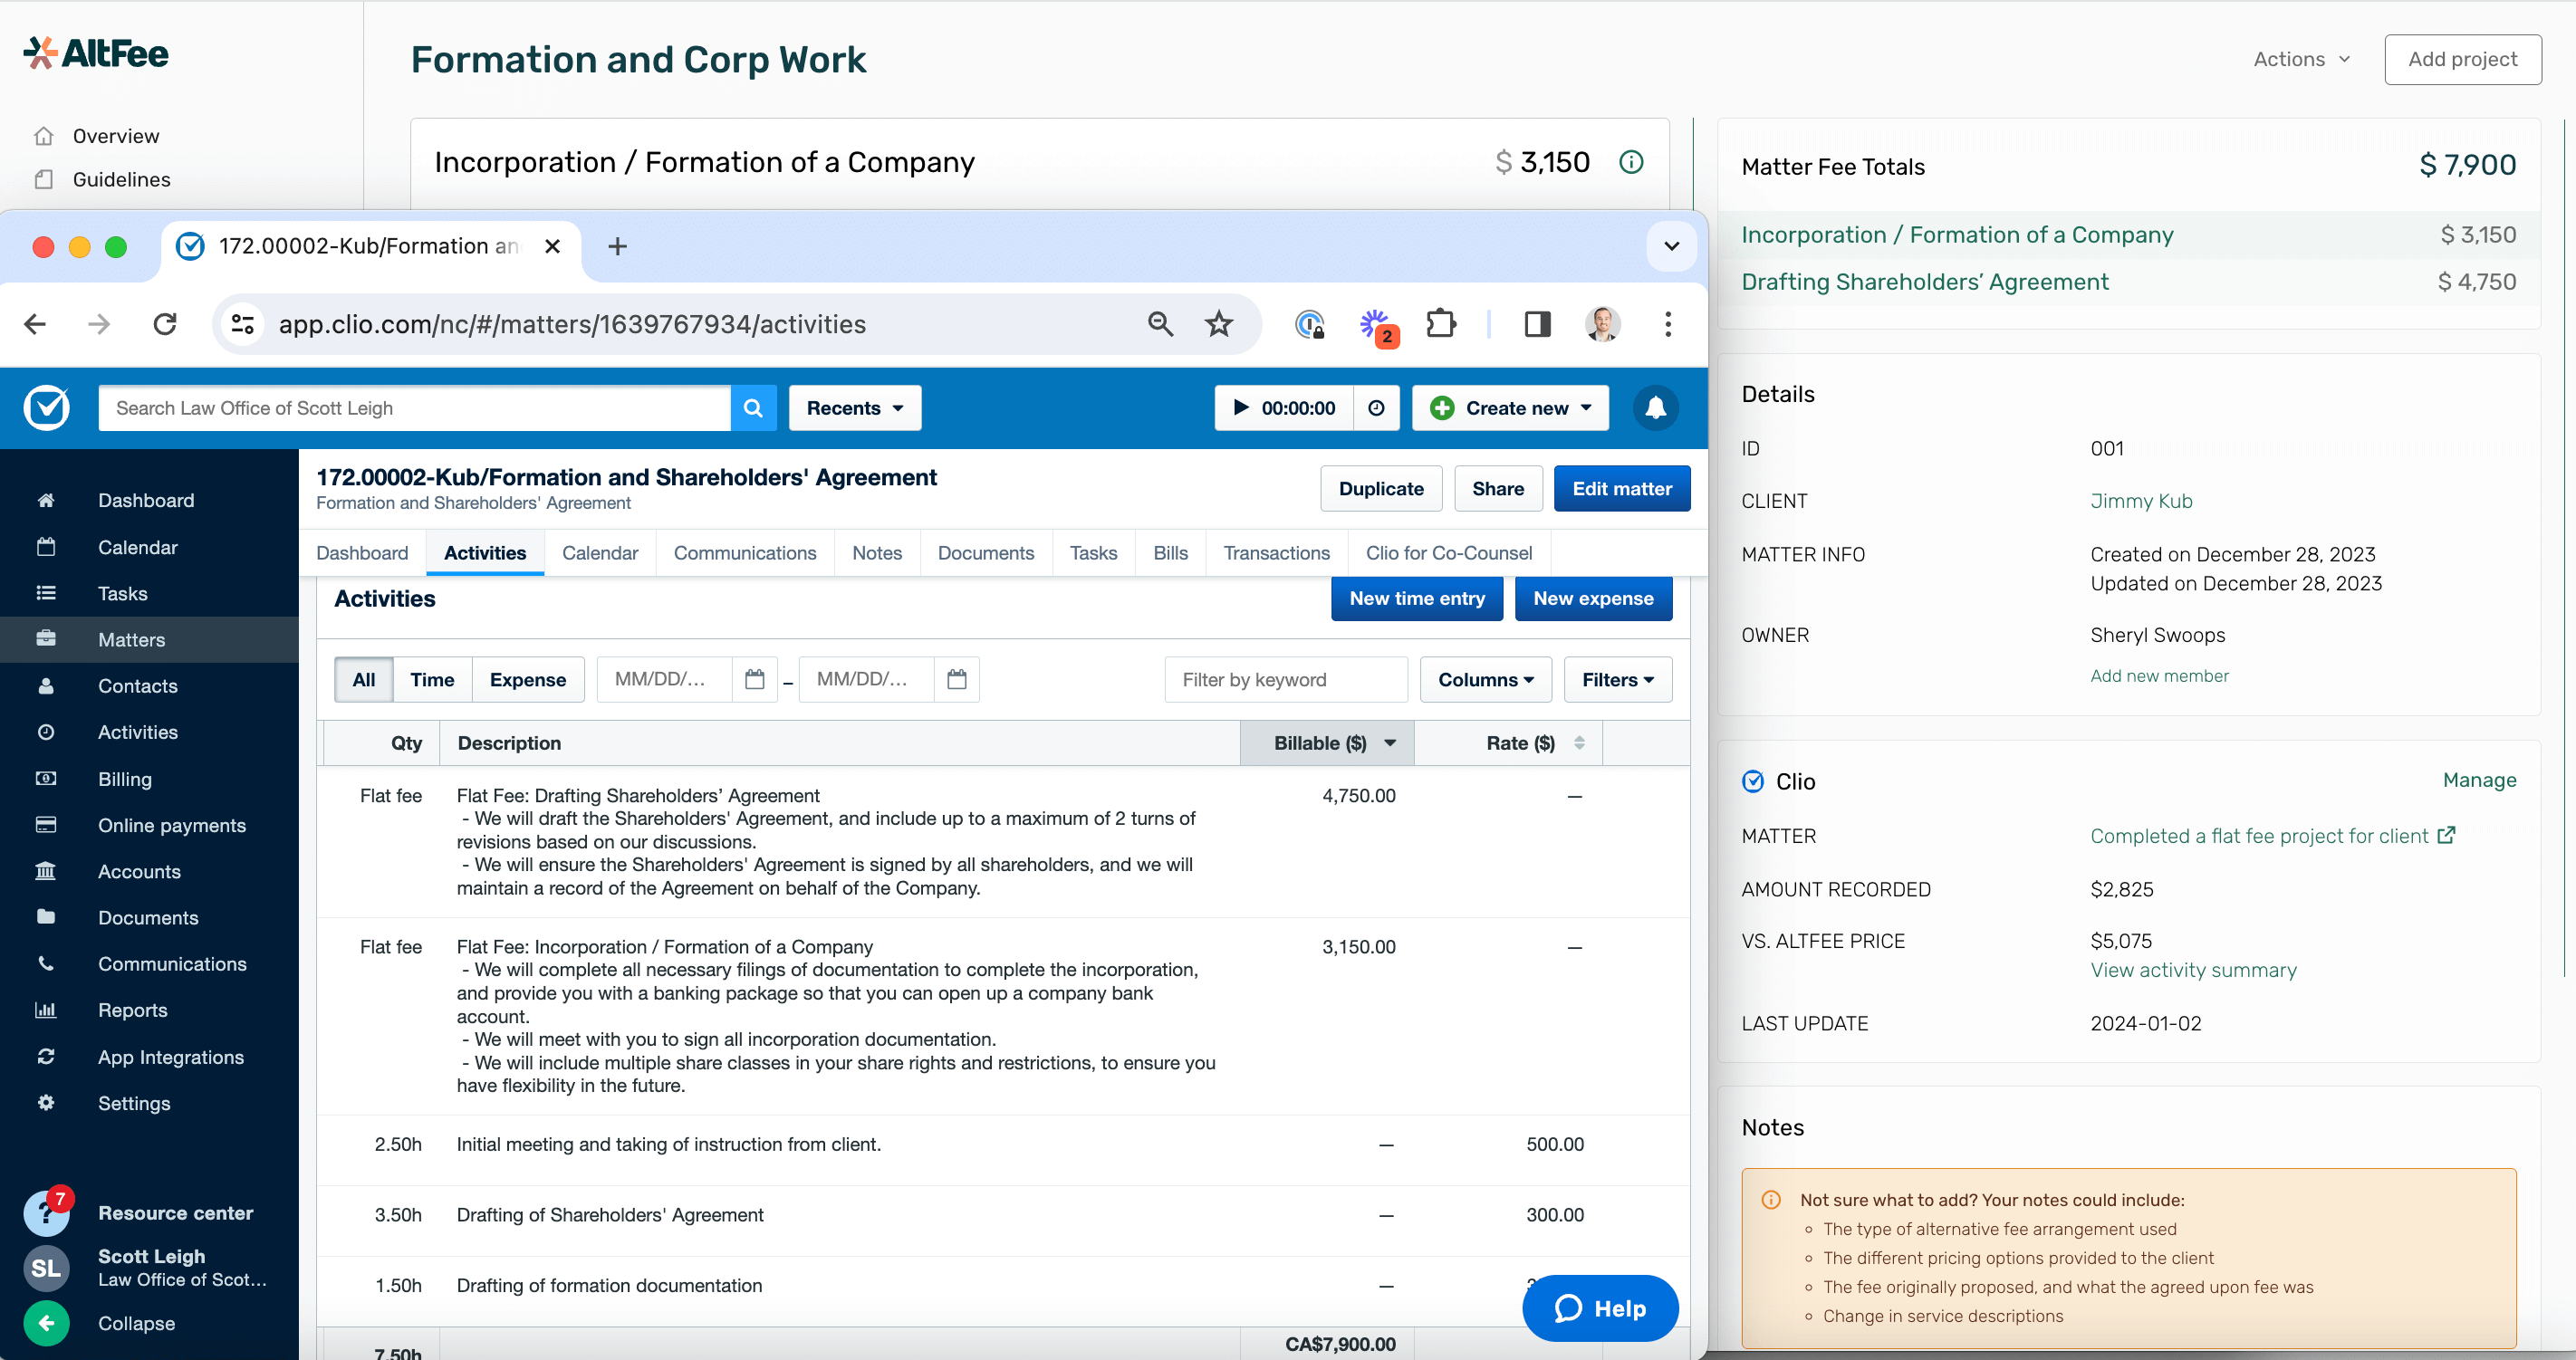The width and height of the screenshot is (2576, 1360).
Task: Click the search magnifier button in Clio
Action: point(753,408)
